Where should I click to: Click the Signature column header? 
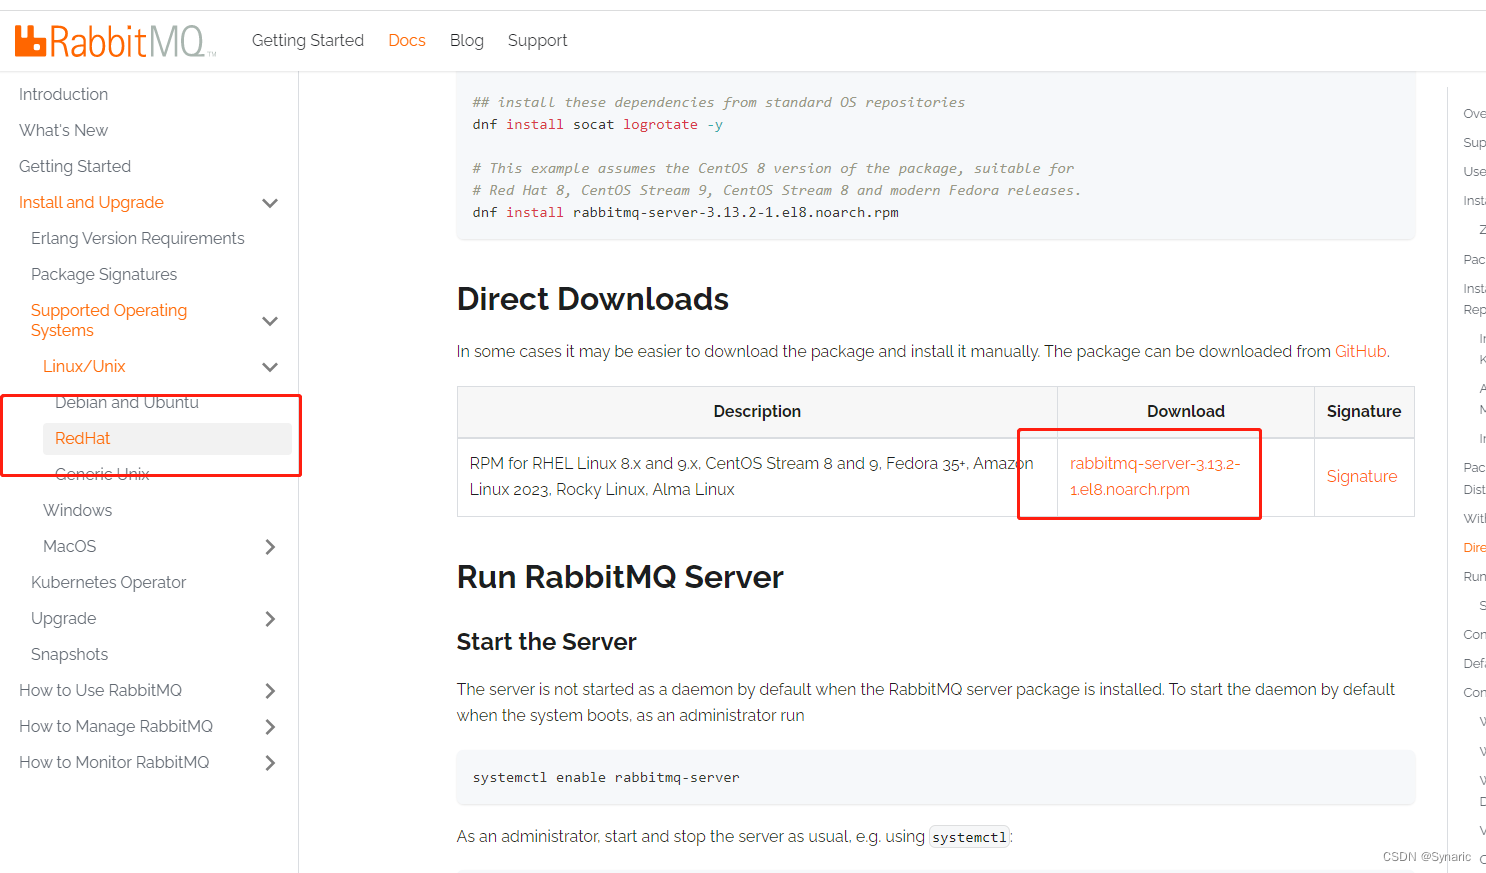pyautogui.click(x=1364, y=411)
